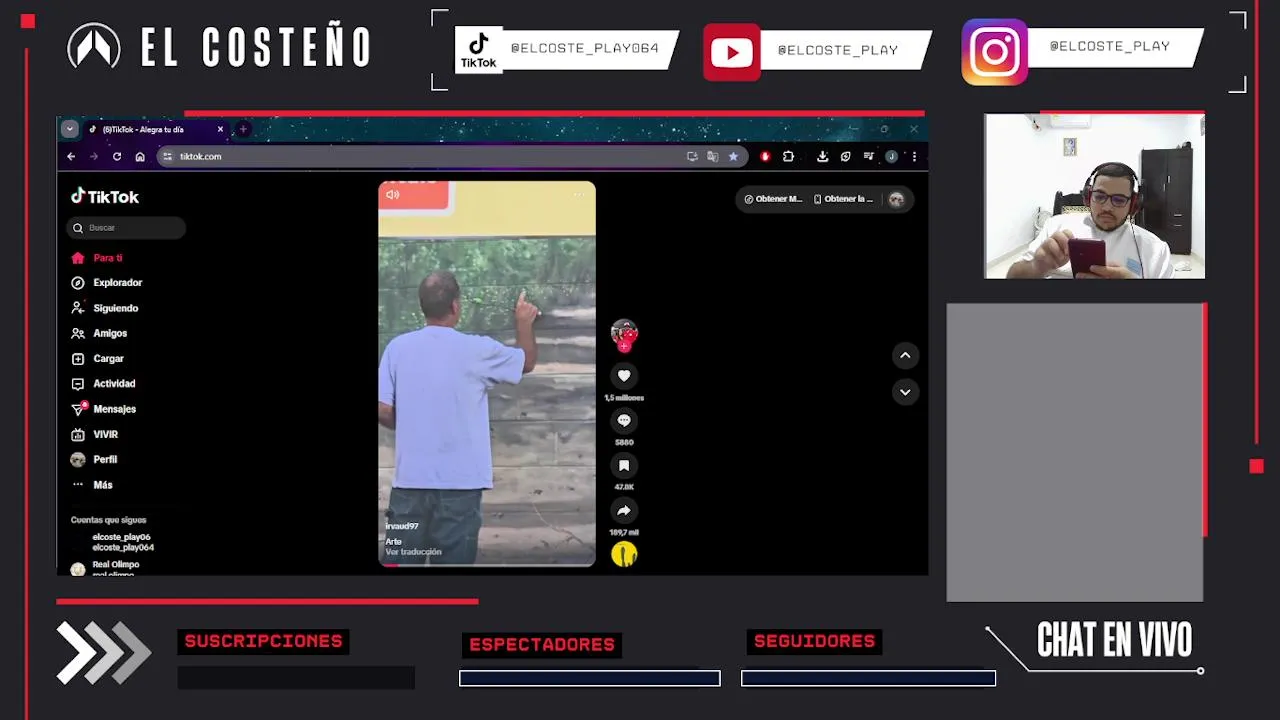The image size is (1280, 720).
Task: Open the VIVIR live section
Action: tap(95, 434)
